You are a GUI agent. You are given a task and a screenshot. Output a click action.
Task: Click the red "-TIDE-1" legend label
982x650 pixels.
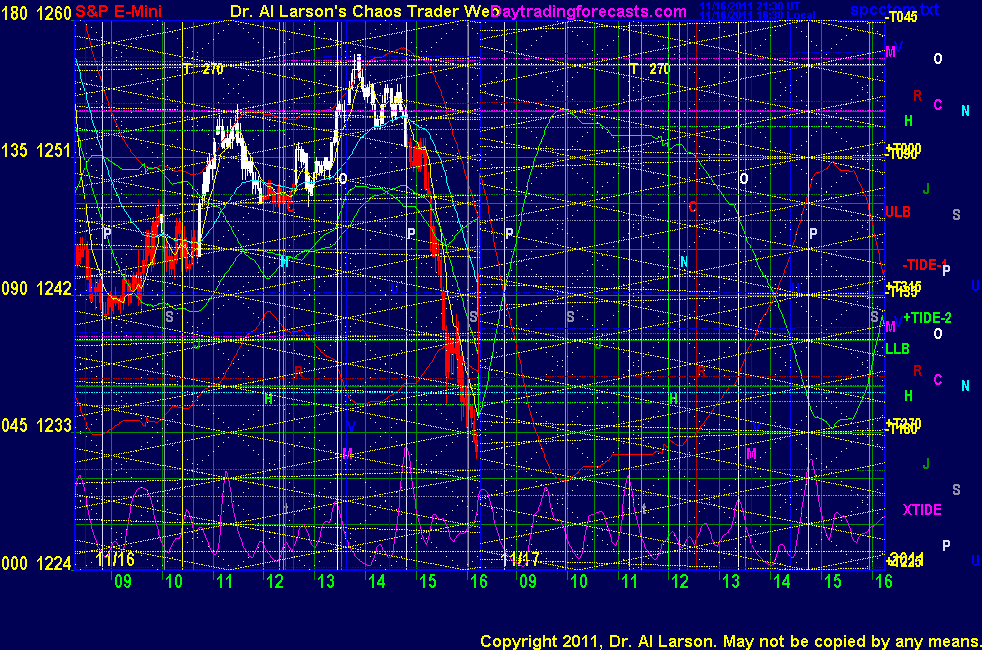[925, 265]
